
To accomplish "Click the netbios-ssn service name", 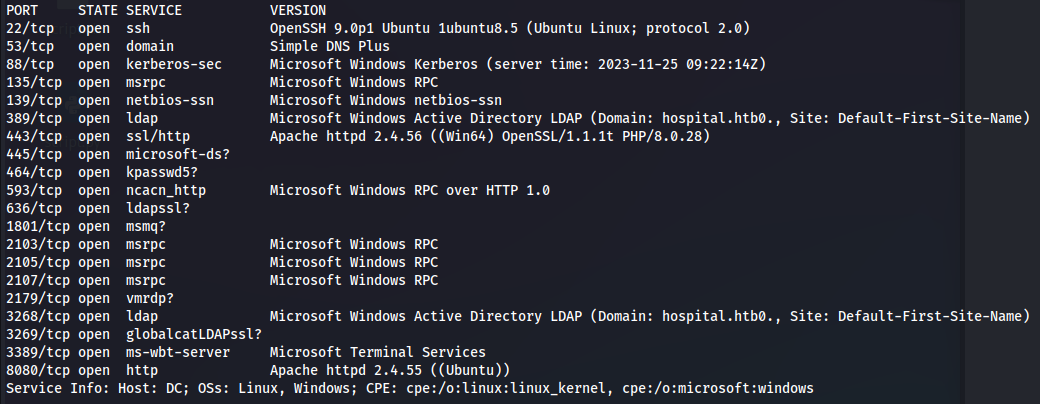I will (x=170, y=100).
